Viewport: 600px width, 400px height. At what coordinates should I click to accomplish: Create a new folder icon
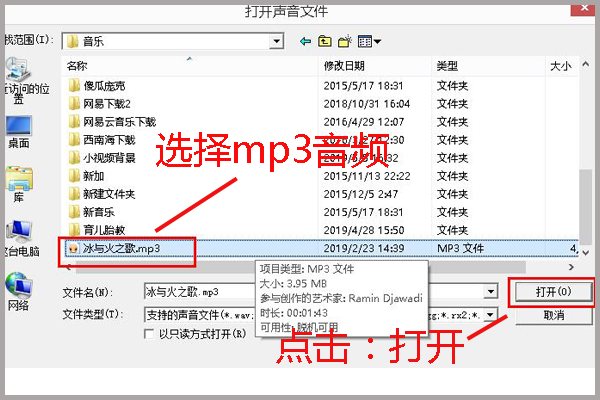(x=345, y=41)
